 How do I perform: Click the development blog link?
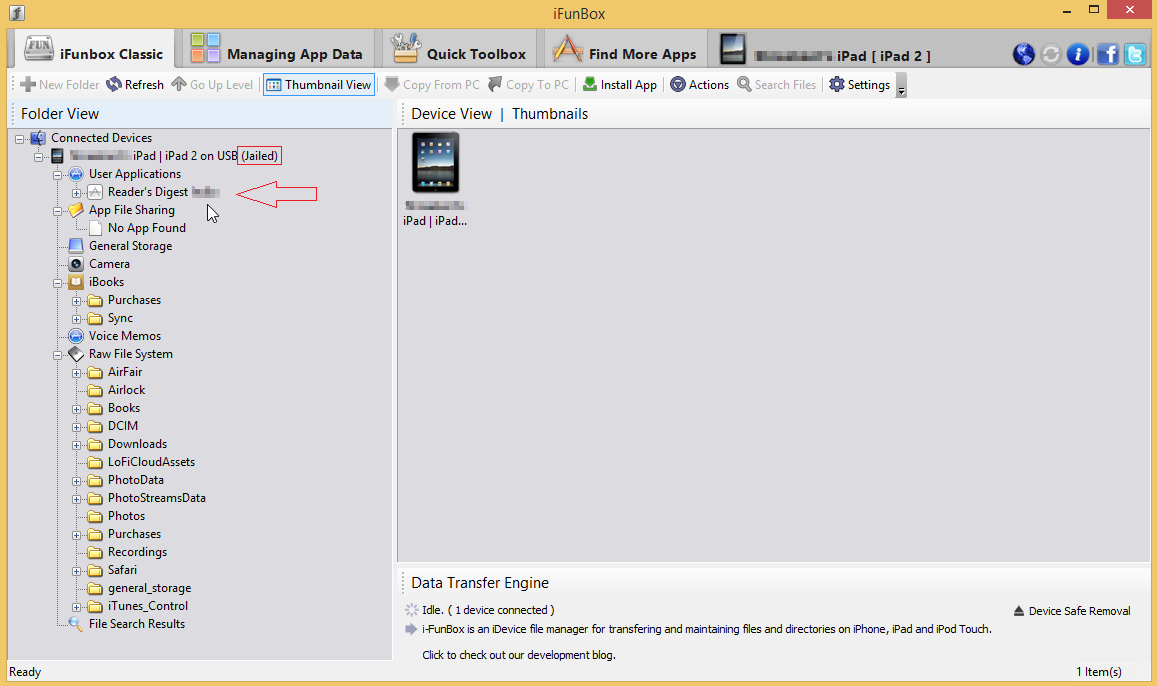[518, 655]
